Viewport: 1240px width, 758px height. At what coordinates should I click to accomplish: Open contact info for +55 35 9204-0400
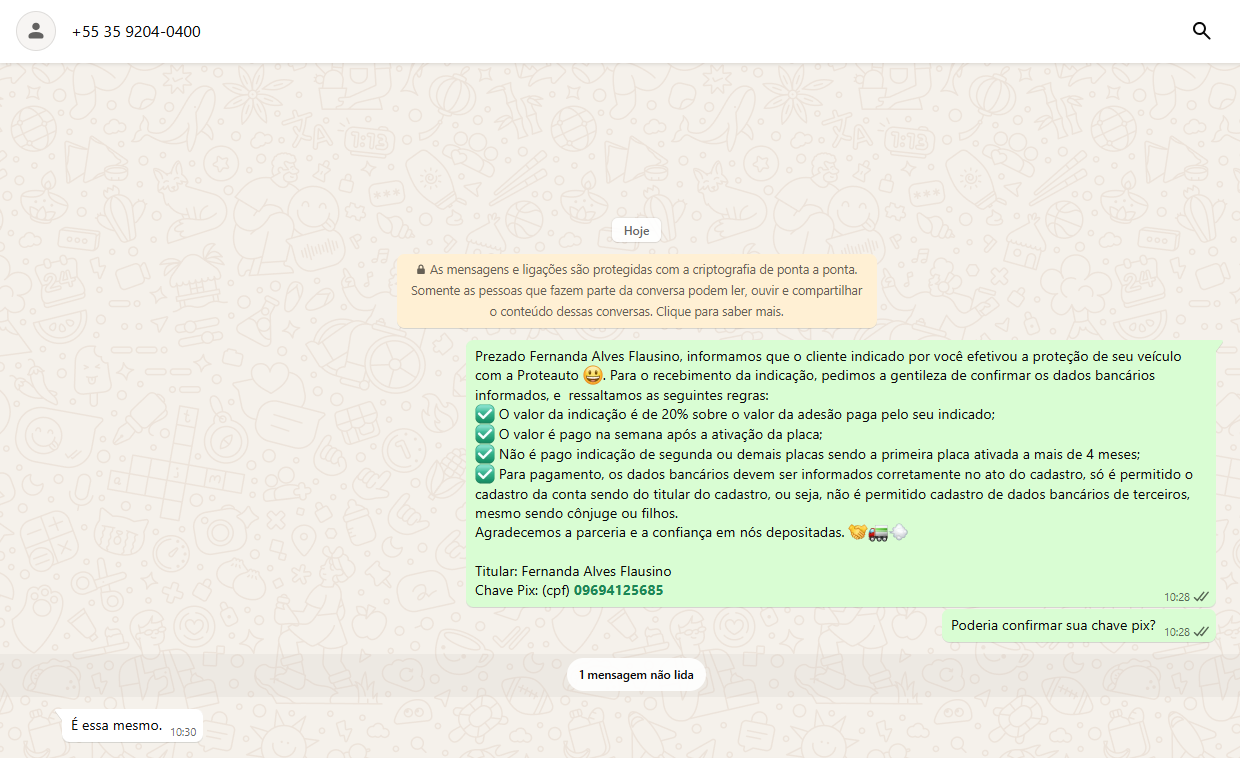(x=136, y=32)
